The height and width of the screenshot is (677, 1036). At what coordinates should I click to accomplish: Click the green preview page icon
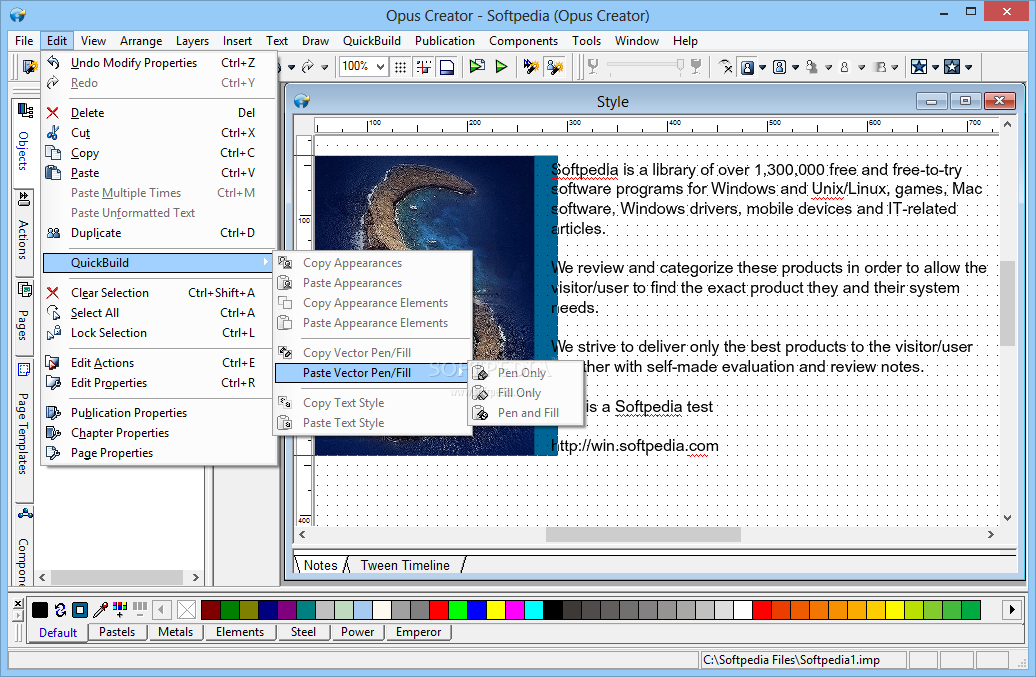477,66
